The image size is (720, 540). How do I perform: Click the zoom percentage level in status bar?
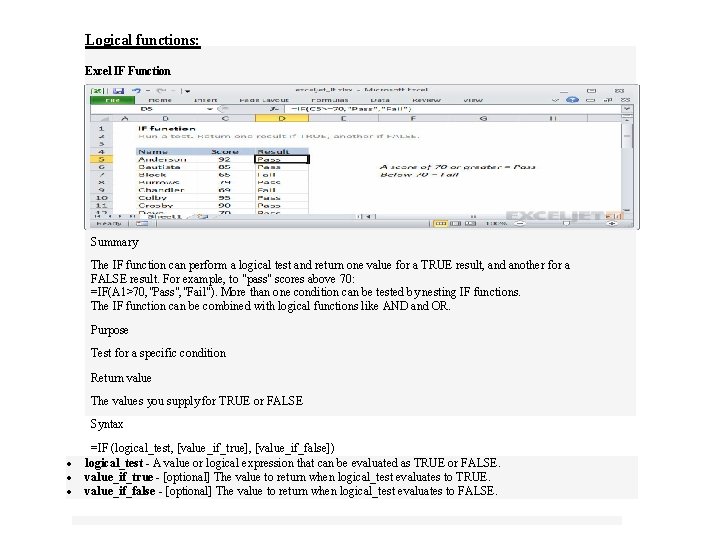coord(497,224)
